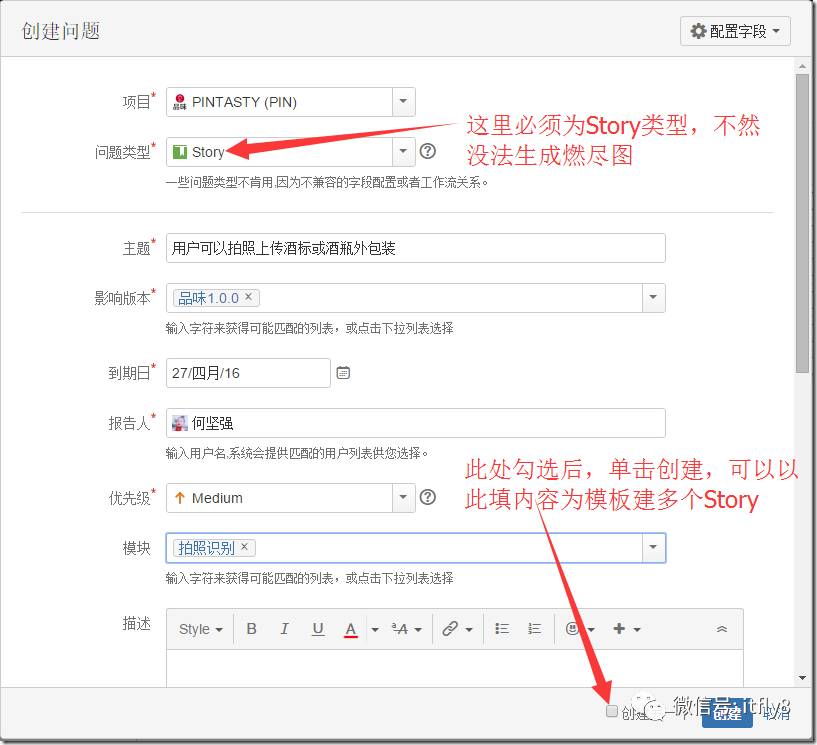Open the 优先级 priority dropdown arrow
Viewport: 817px width, 745px height.
tap(403, 498)
